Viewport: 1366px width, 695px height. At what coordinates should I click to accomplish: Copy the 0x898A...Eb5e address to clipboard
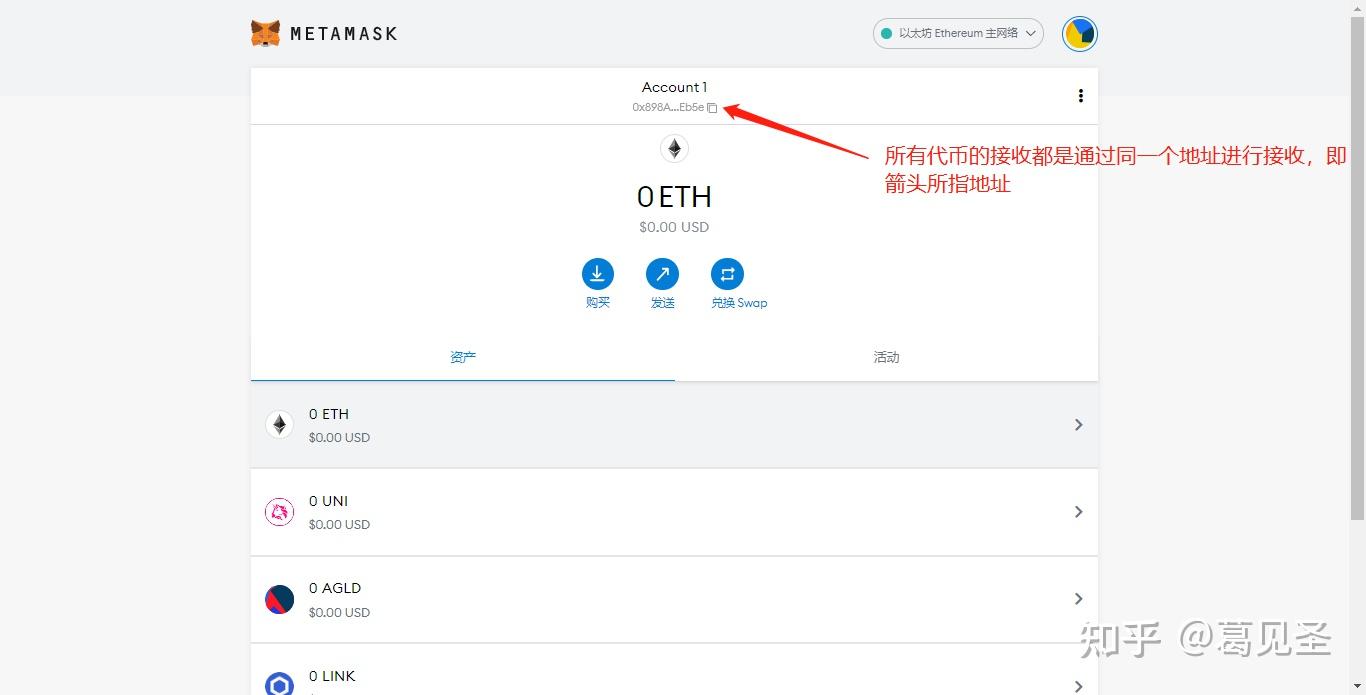click(712, 108)
